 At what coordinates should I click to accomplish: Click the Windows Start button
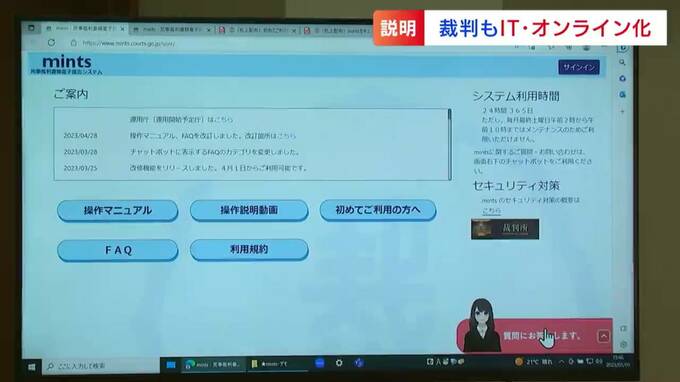tap(32, 367)
